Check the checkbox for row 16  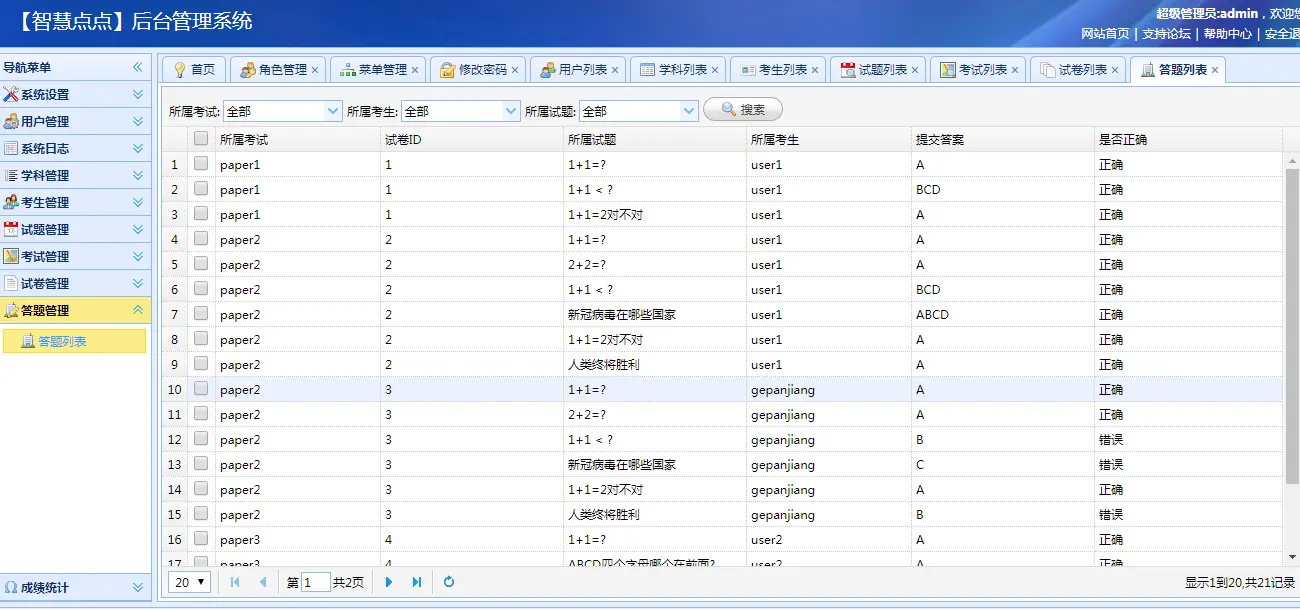click(201, 539)
